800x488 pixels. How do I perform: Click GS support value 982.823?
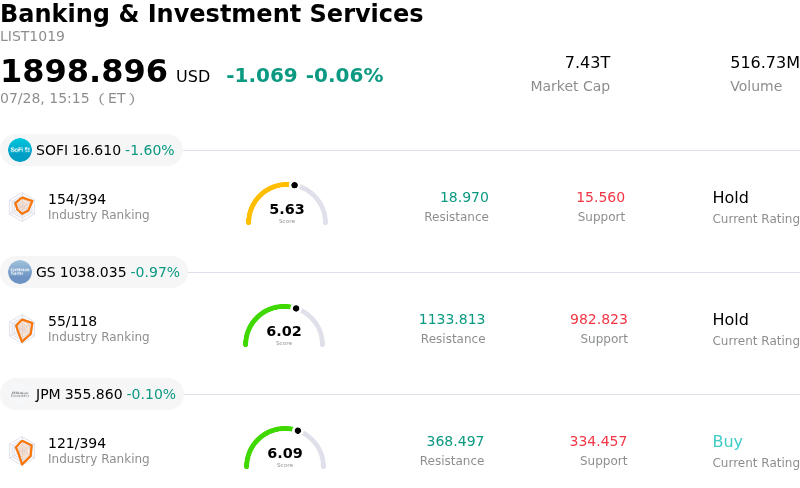(598, 319)
